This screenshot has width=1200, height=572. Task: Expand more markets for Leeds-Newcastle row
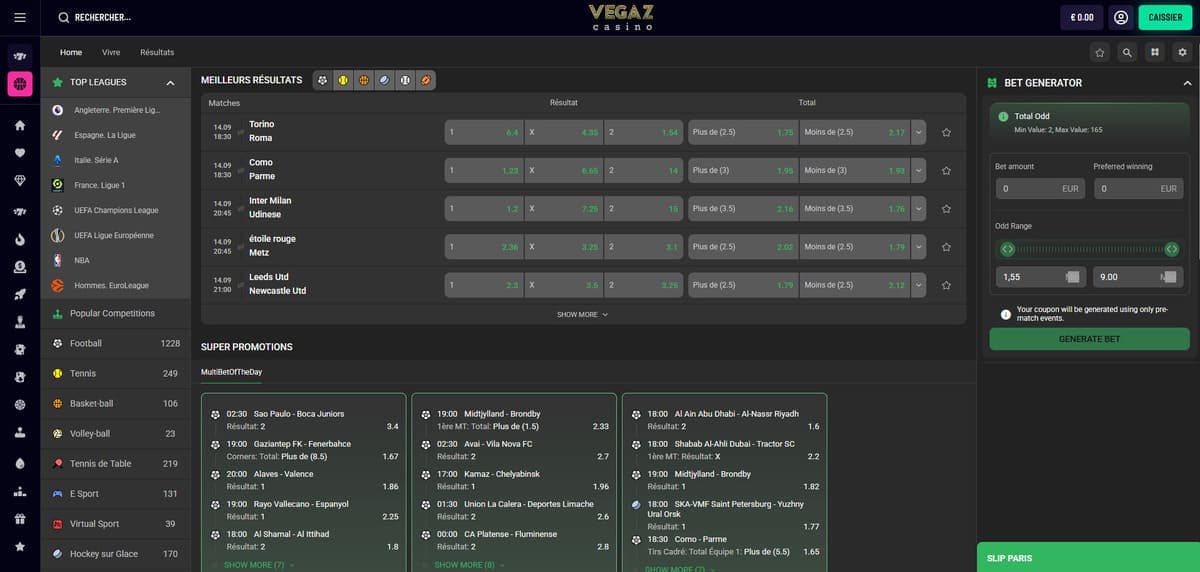[x=919, y=285]
